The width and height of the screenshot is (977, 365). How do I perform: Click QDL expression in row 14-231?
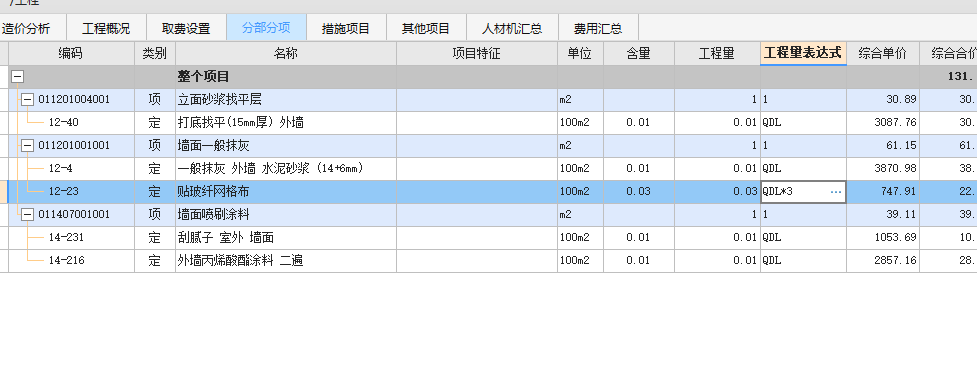tap(803, 238)
